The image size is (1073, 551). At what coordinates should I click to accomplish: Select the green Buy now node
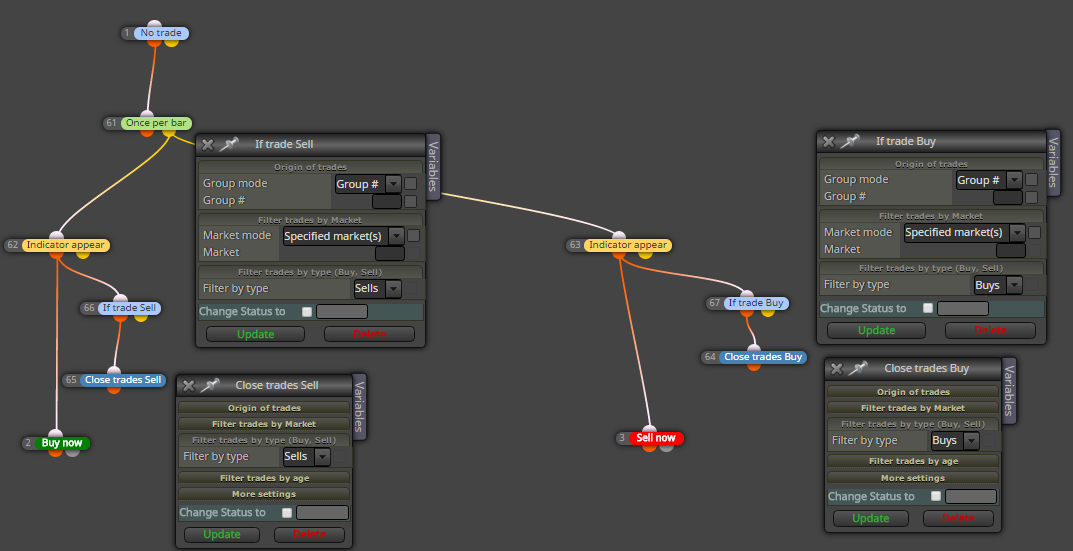[x=62, y=443]
